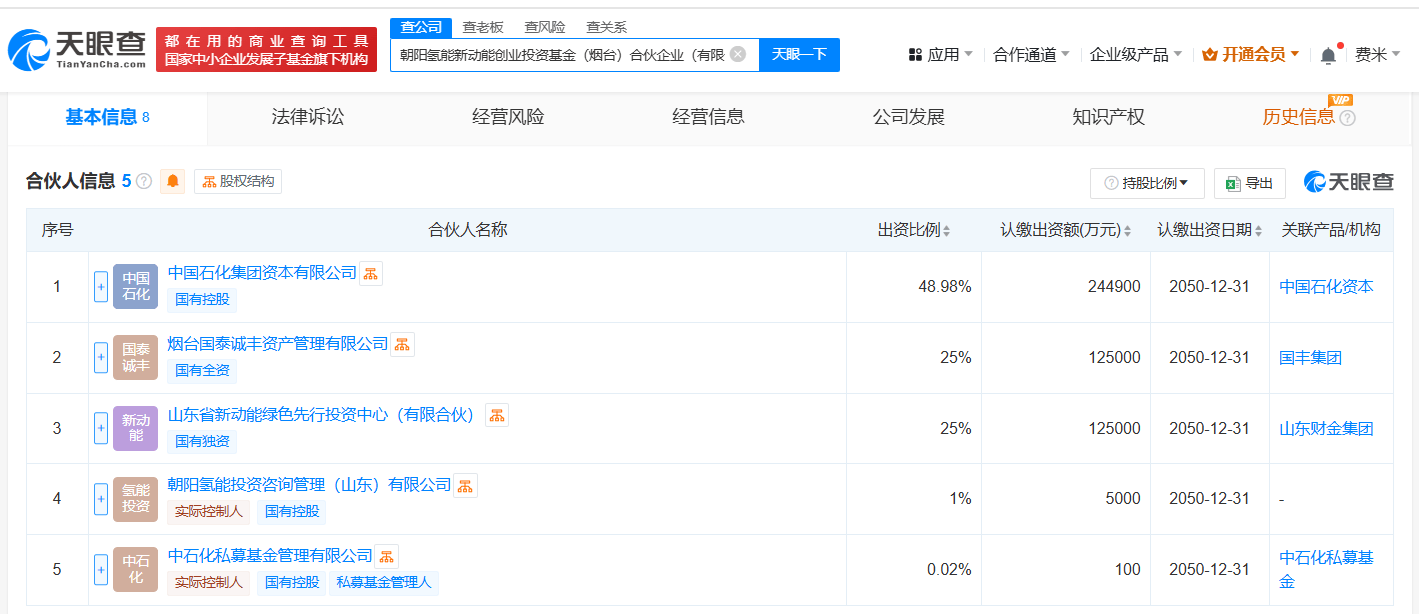Switch to the 公司发展 tab

[908, 117]
